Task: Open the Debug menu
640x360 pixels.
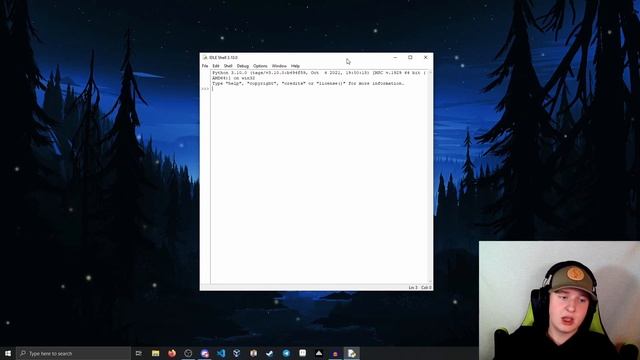Action: click(x=242, y=66)
